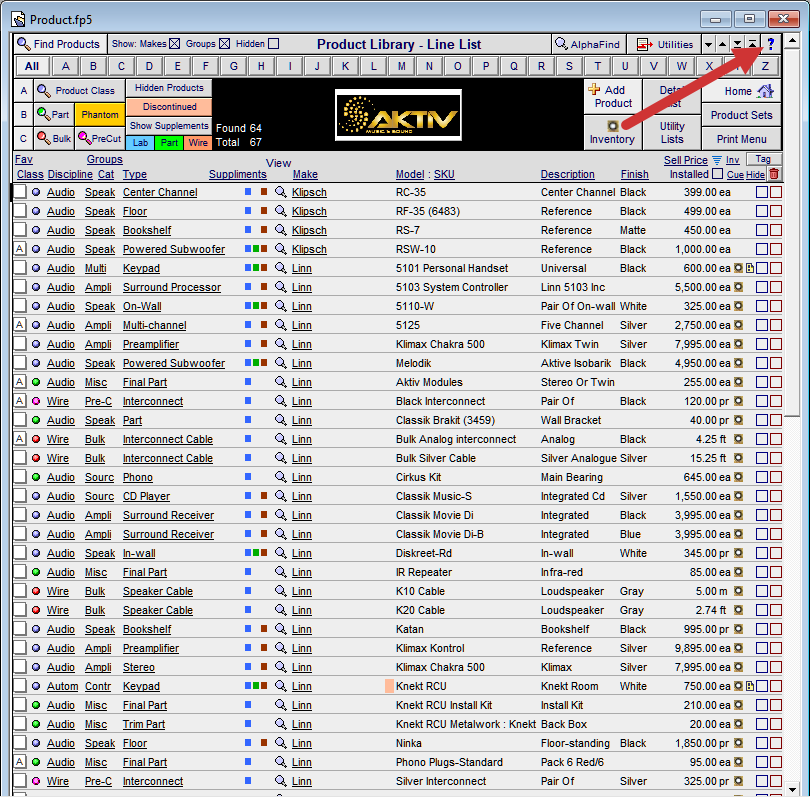The width and height of the screenshot is (810, 798).
Task: Click the Sell Price sort filter icon
Action: click(x=716, y=160)
